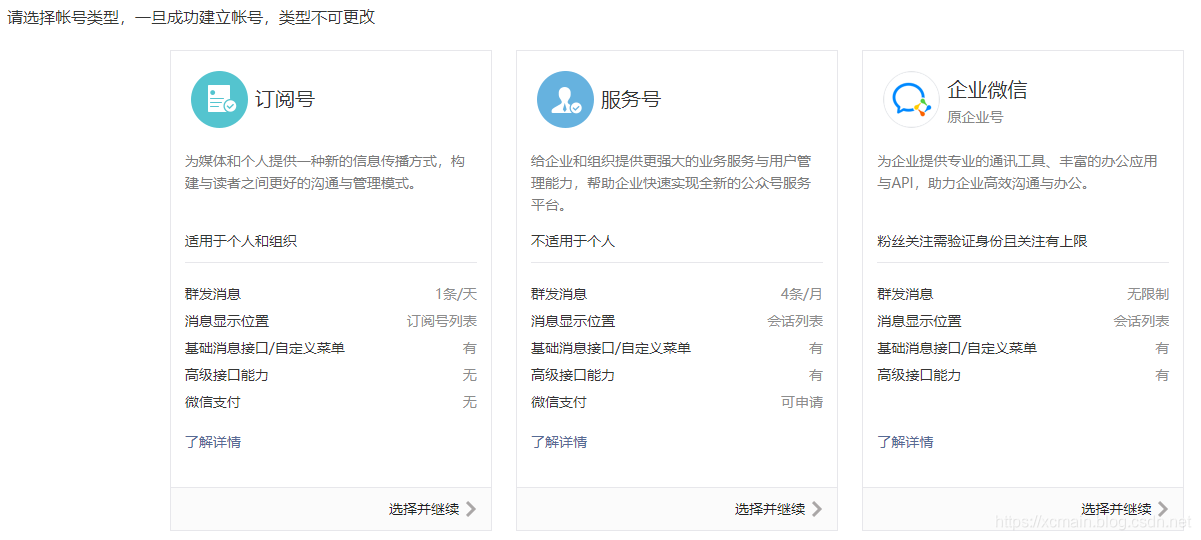1201x540 pixels.
Task: Click the arrow next to 订阅号's 选择并继续
Action: click(x=471, y=509)
